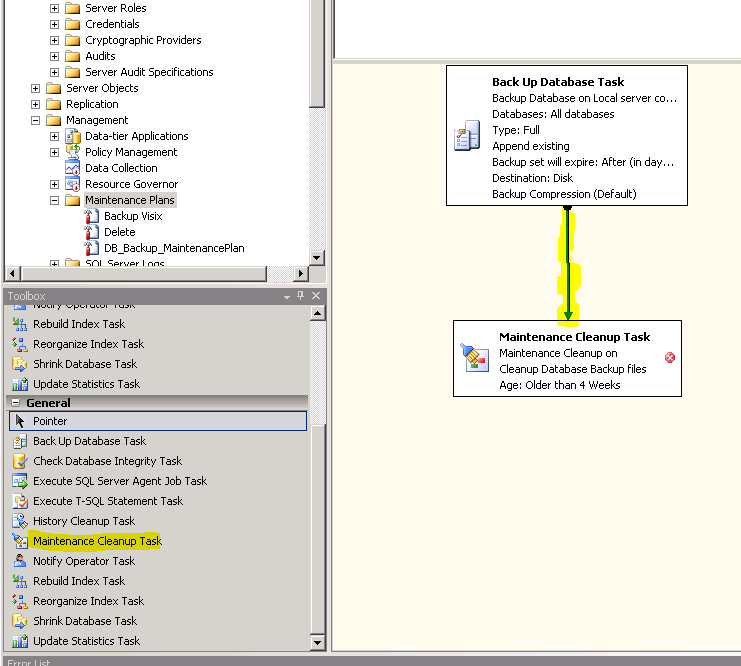Click the Policy Management icon
Screen dimensions: 741x666
coord(73,152)
